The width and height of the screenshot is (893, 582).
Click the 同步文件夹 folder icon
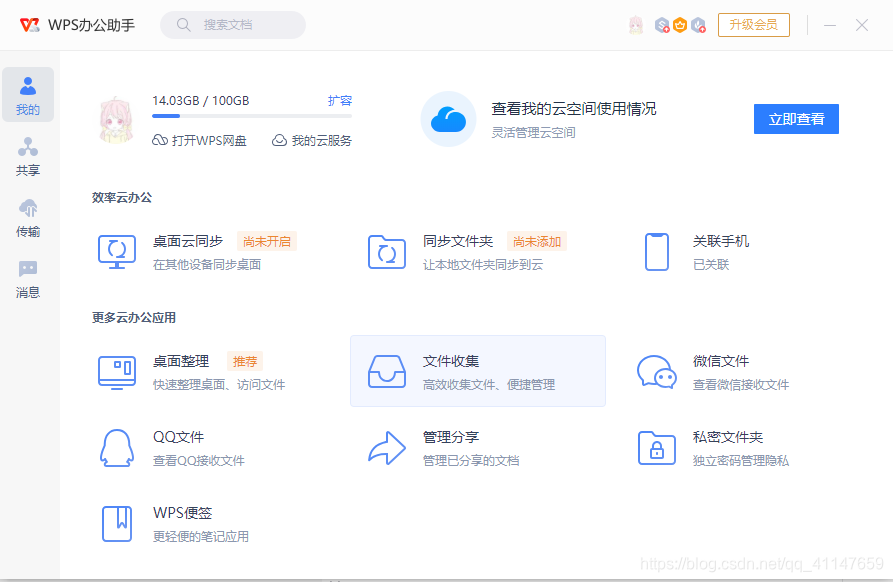[x=387, y=252]
